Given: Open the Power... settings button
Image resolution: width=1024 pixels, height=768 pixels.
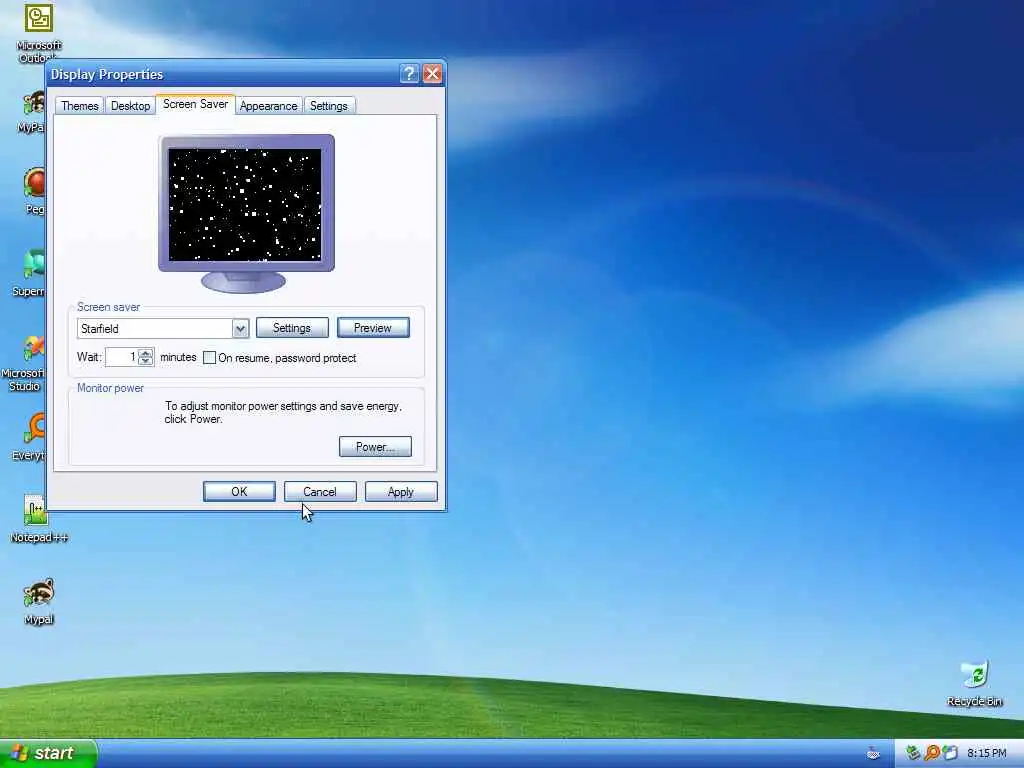Looking at the screenshot, I should pos(375,447).
